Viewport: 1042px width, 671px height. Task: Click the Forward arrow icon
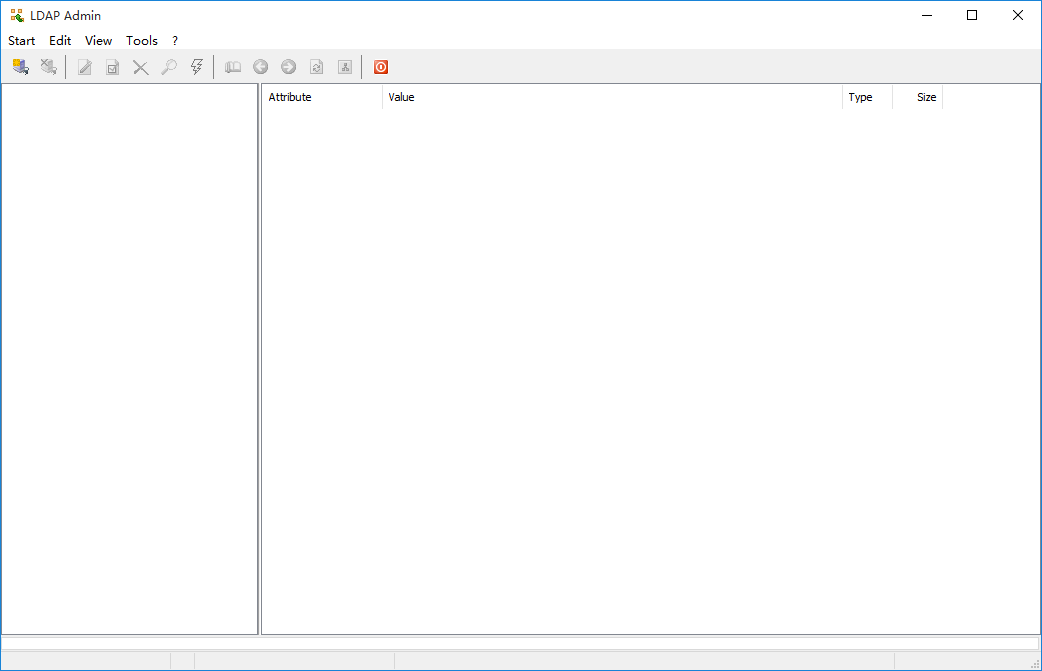(288, 67)
